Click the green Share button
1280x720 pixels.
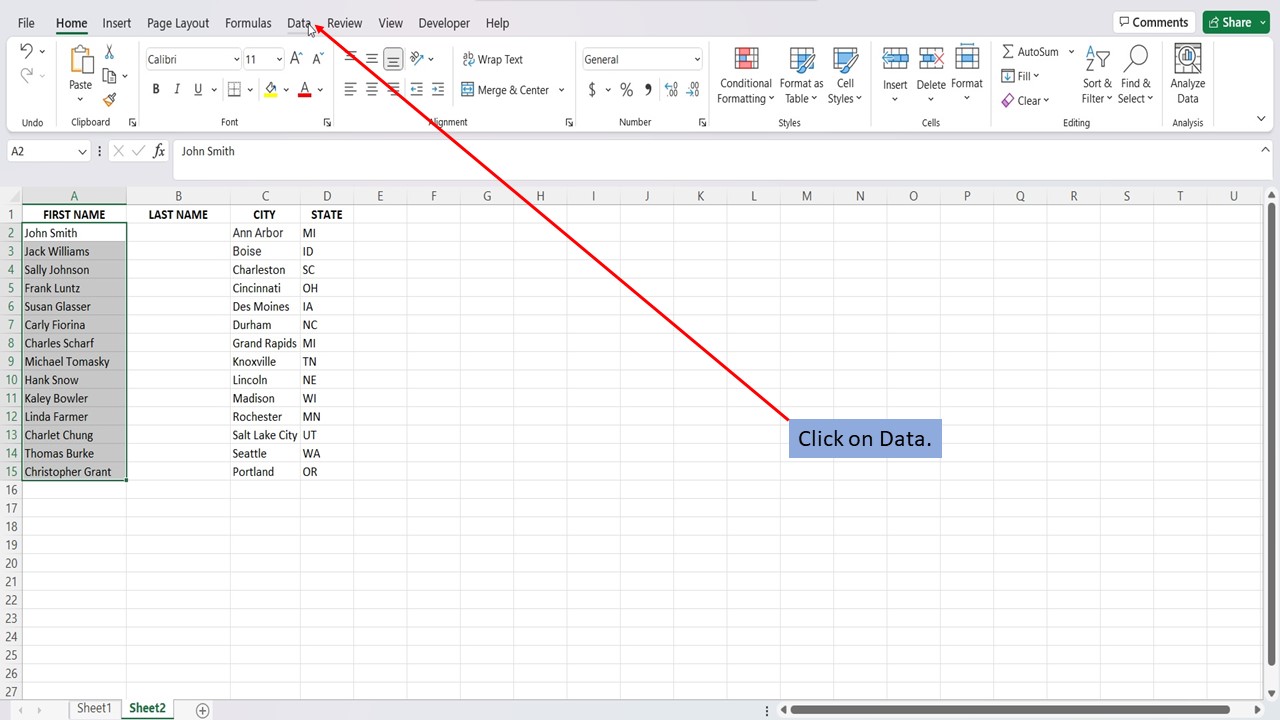tap(1236, 22)
